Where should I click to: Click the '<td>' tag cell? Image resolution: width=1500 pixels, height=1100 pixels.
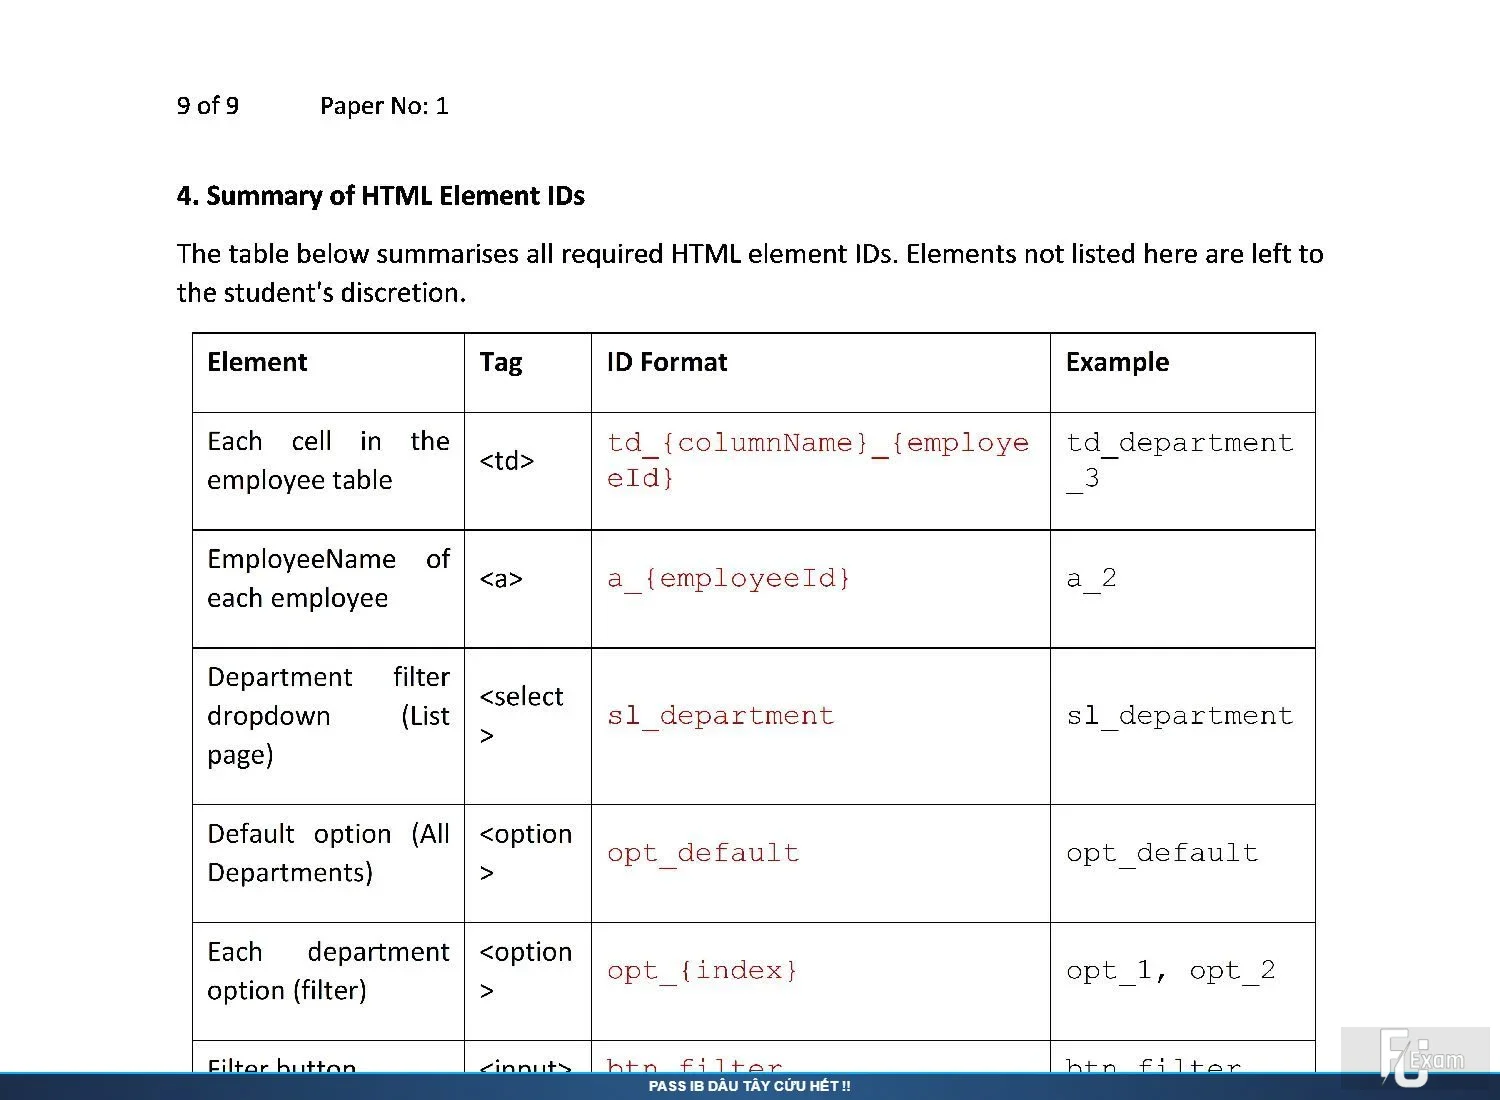(527, 471)
